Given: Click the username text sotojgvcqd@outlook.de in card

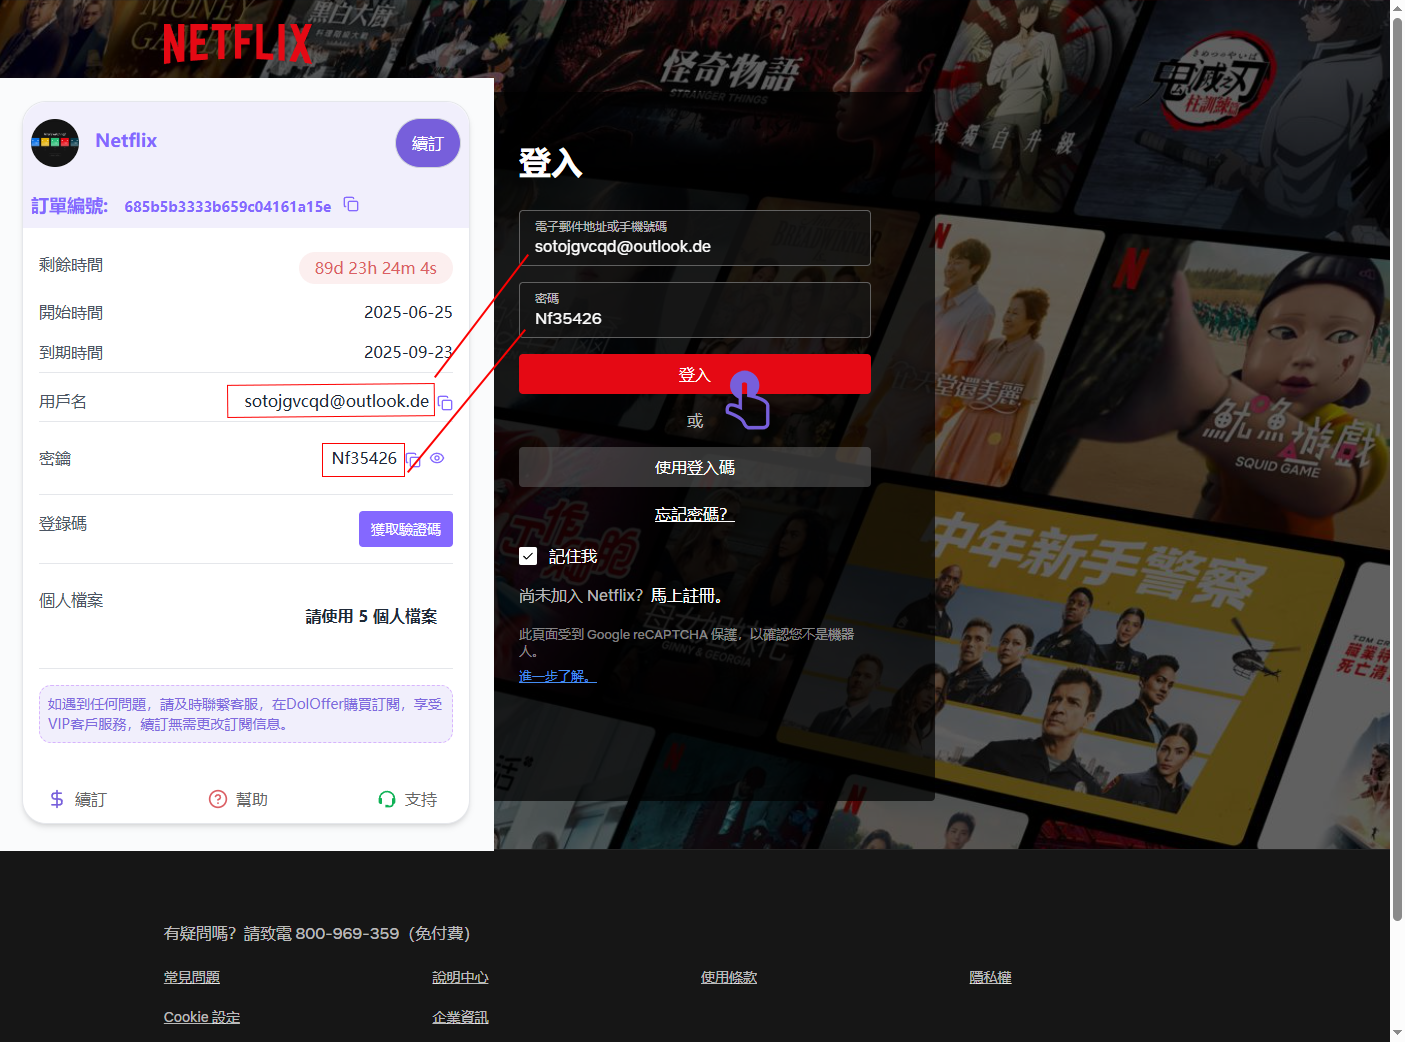Looking at the screenshot, I should 337,401.
